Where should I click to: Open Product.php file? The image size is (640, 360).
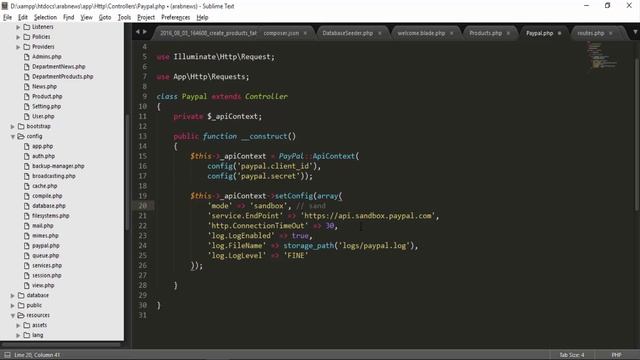pyautogui.click(x=47, y=97)
